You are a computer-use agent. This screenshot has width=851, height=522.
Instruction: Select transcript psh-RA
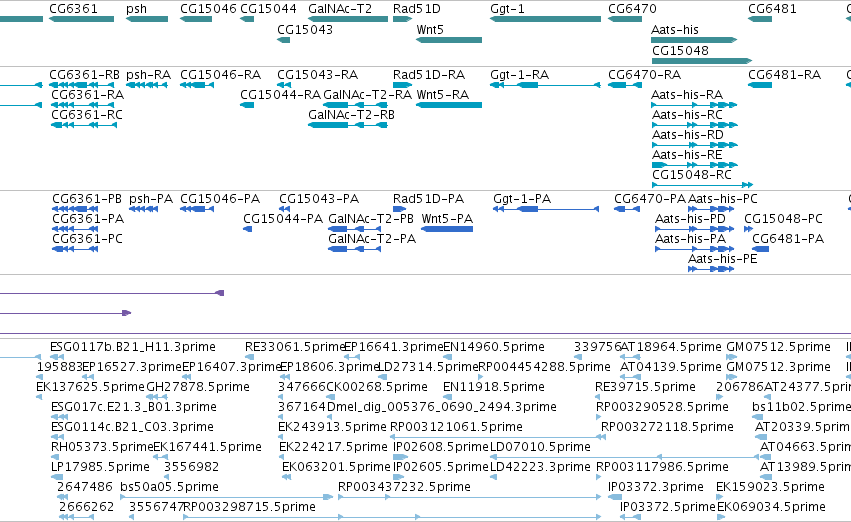(x=148, y=74)
